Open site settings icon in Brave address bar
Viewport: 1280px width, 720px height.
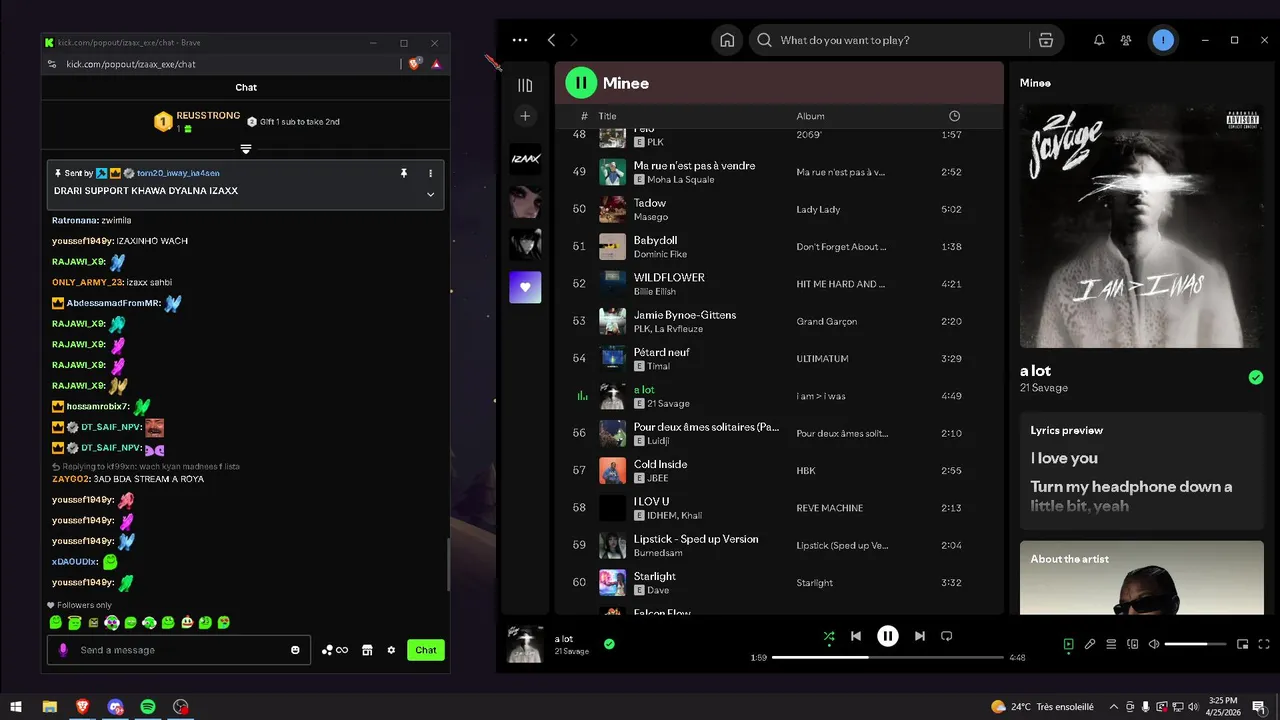coord(52,64)
